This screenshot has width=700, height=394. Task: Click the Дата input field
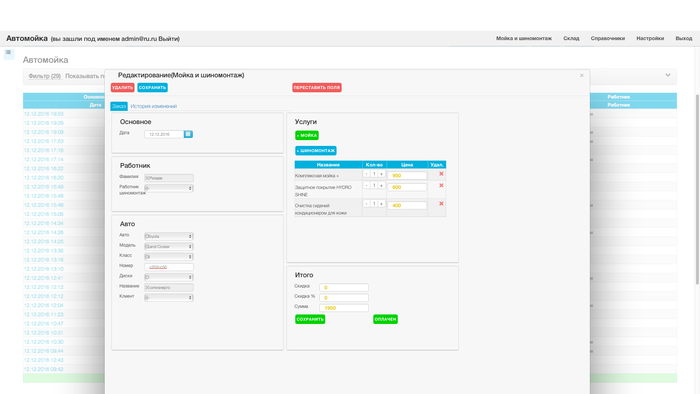[x=164, y=134]
